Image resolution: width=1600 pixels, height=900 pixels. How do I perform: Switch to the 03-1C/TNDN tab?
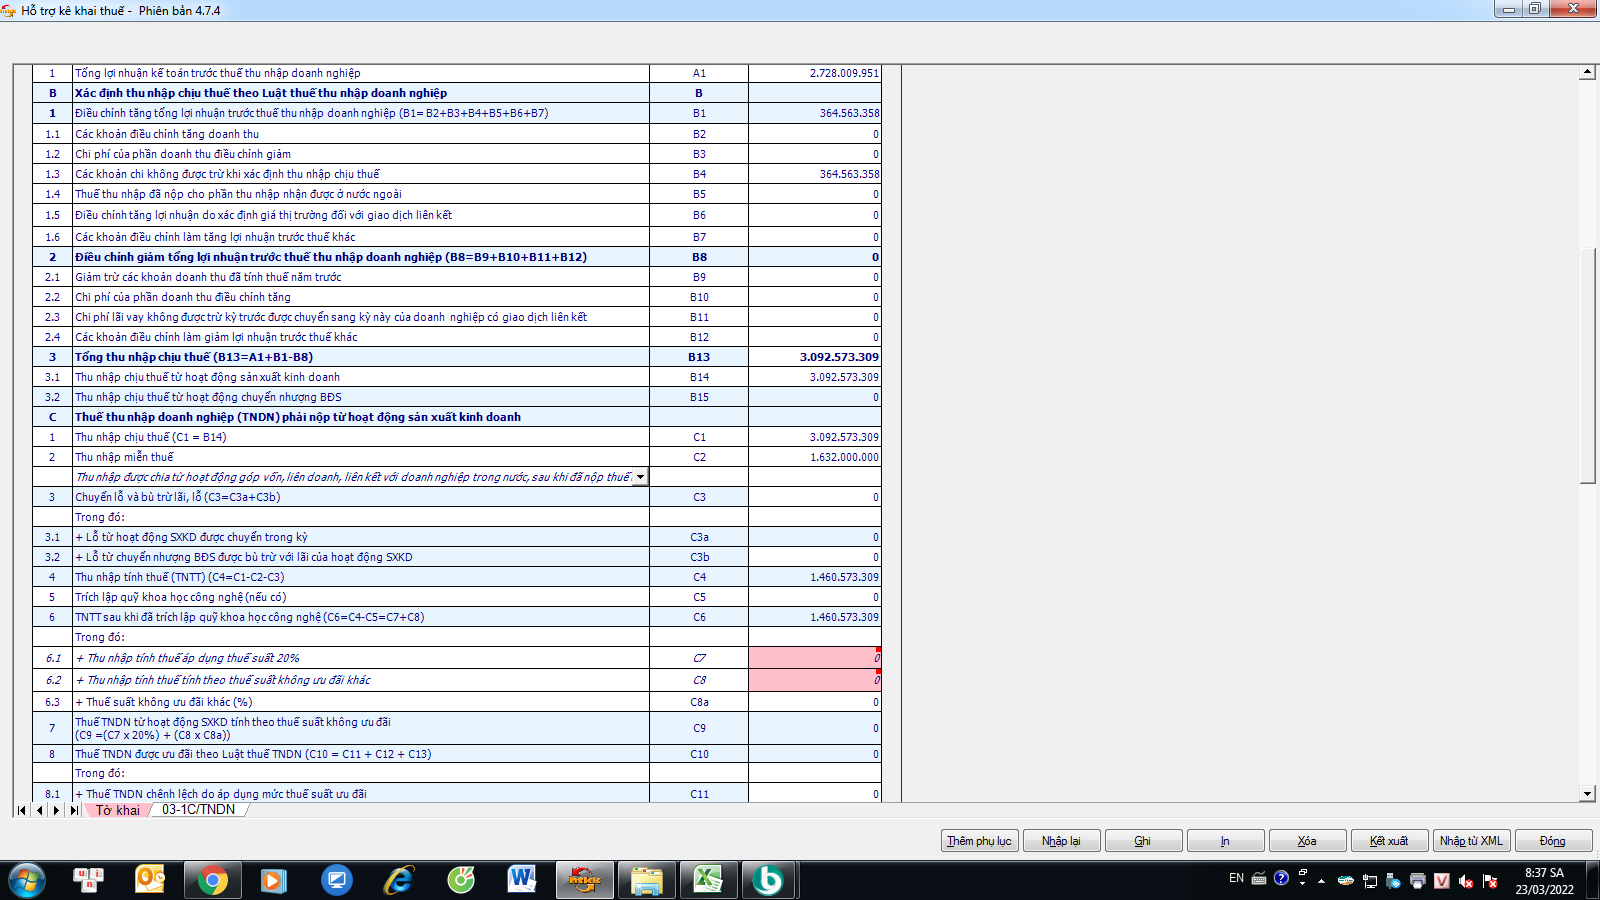coord(198,810)
